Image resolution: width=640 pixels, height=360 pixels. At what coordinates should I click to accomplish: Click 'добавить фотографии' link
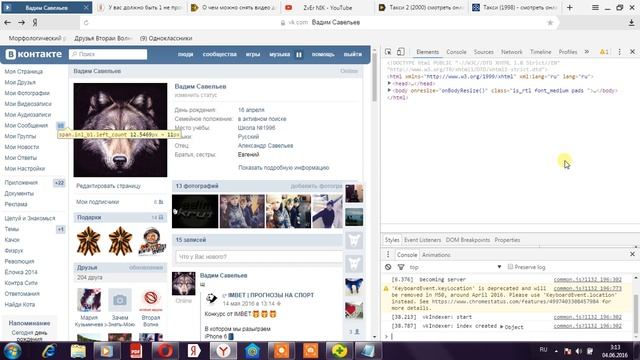(x=316, y=186)
